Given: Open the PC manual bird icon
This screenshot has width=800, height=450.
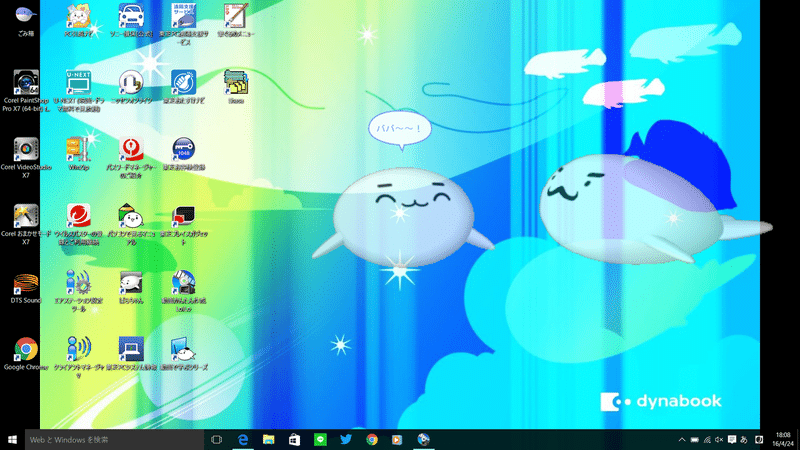Looking at the screenshot, I should point(131,216).
